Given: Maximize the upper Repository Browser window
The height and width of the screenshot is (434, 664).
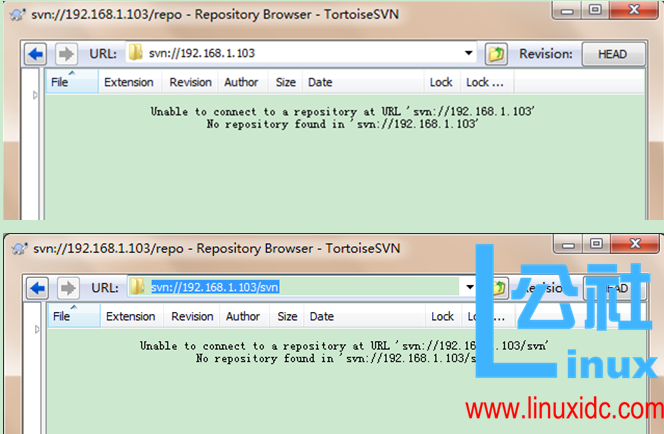Looking at the screenshot, I should (595, 12).
